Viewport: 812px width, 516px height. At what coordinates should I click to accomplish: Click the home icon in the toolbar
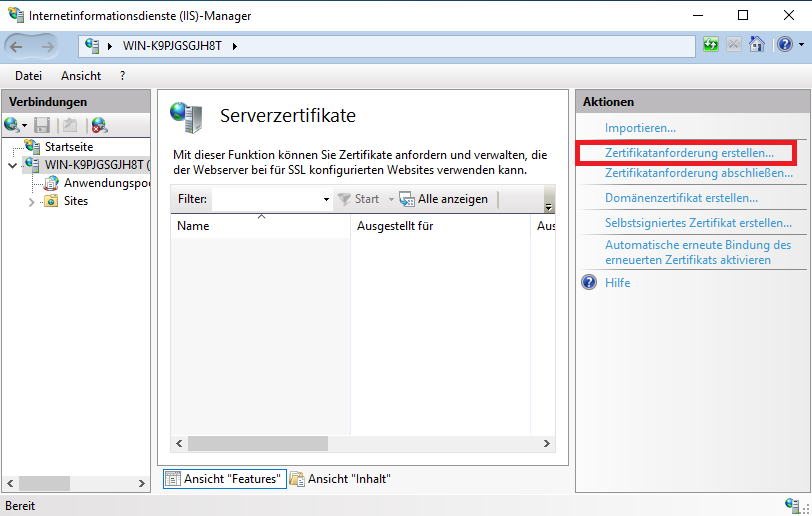coord(757,45)
